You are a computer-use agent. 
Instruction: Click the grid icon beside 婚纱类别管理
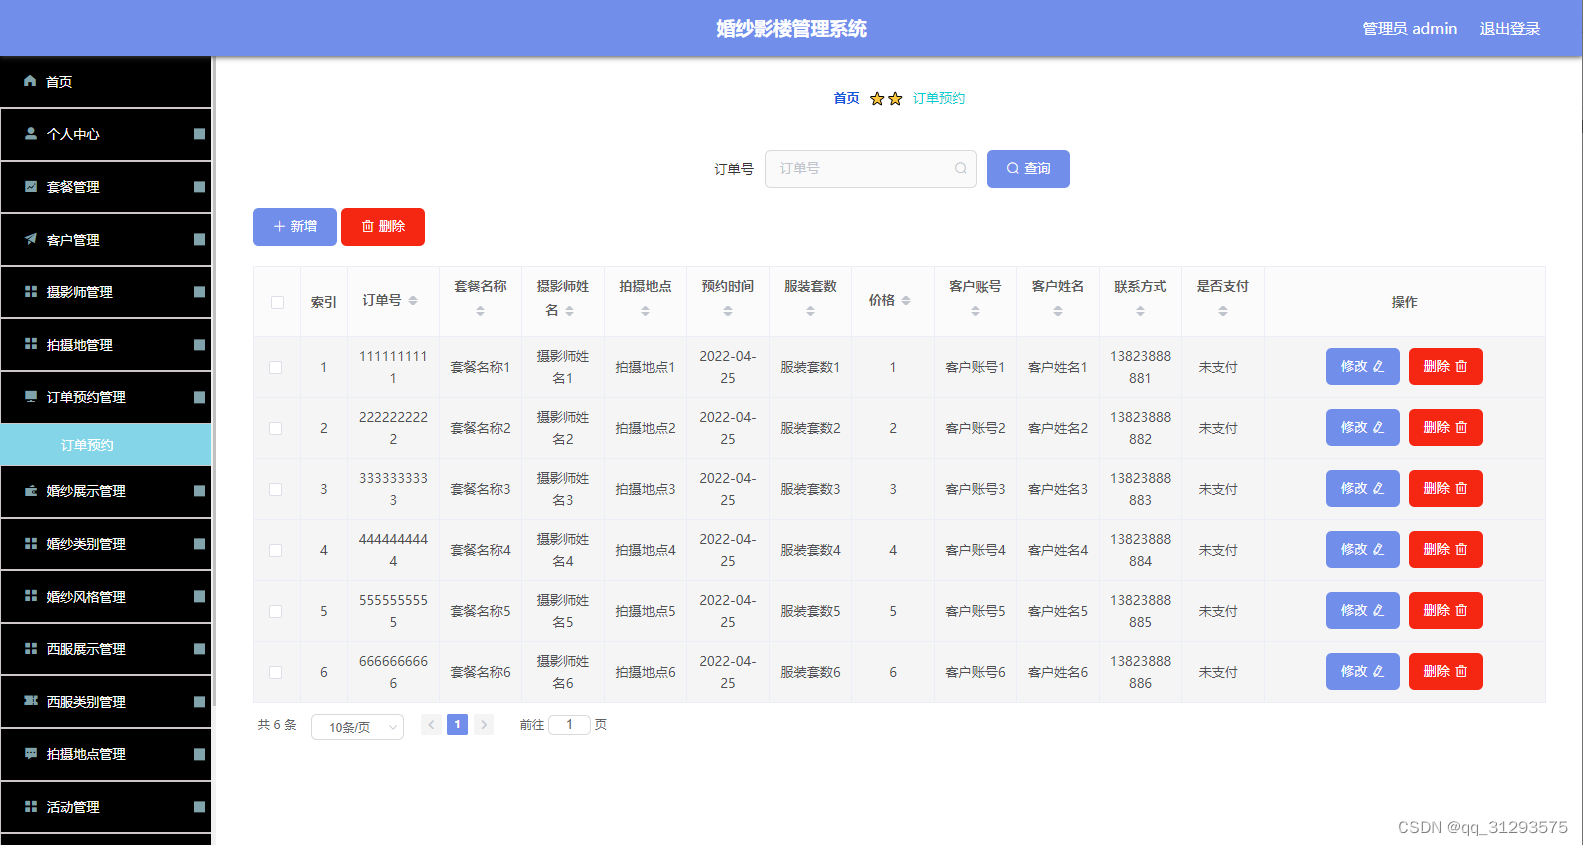point(31,543)
